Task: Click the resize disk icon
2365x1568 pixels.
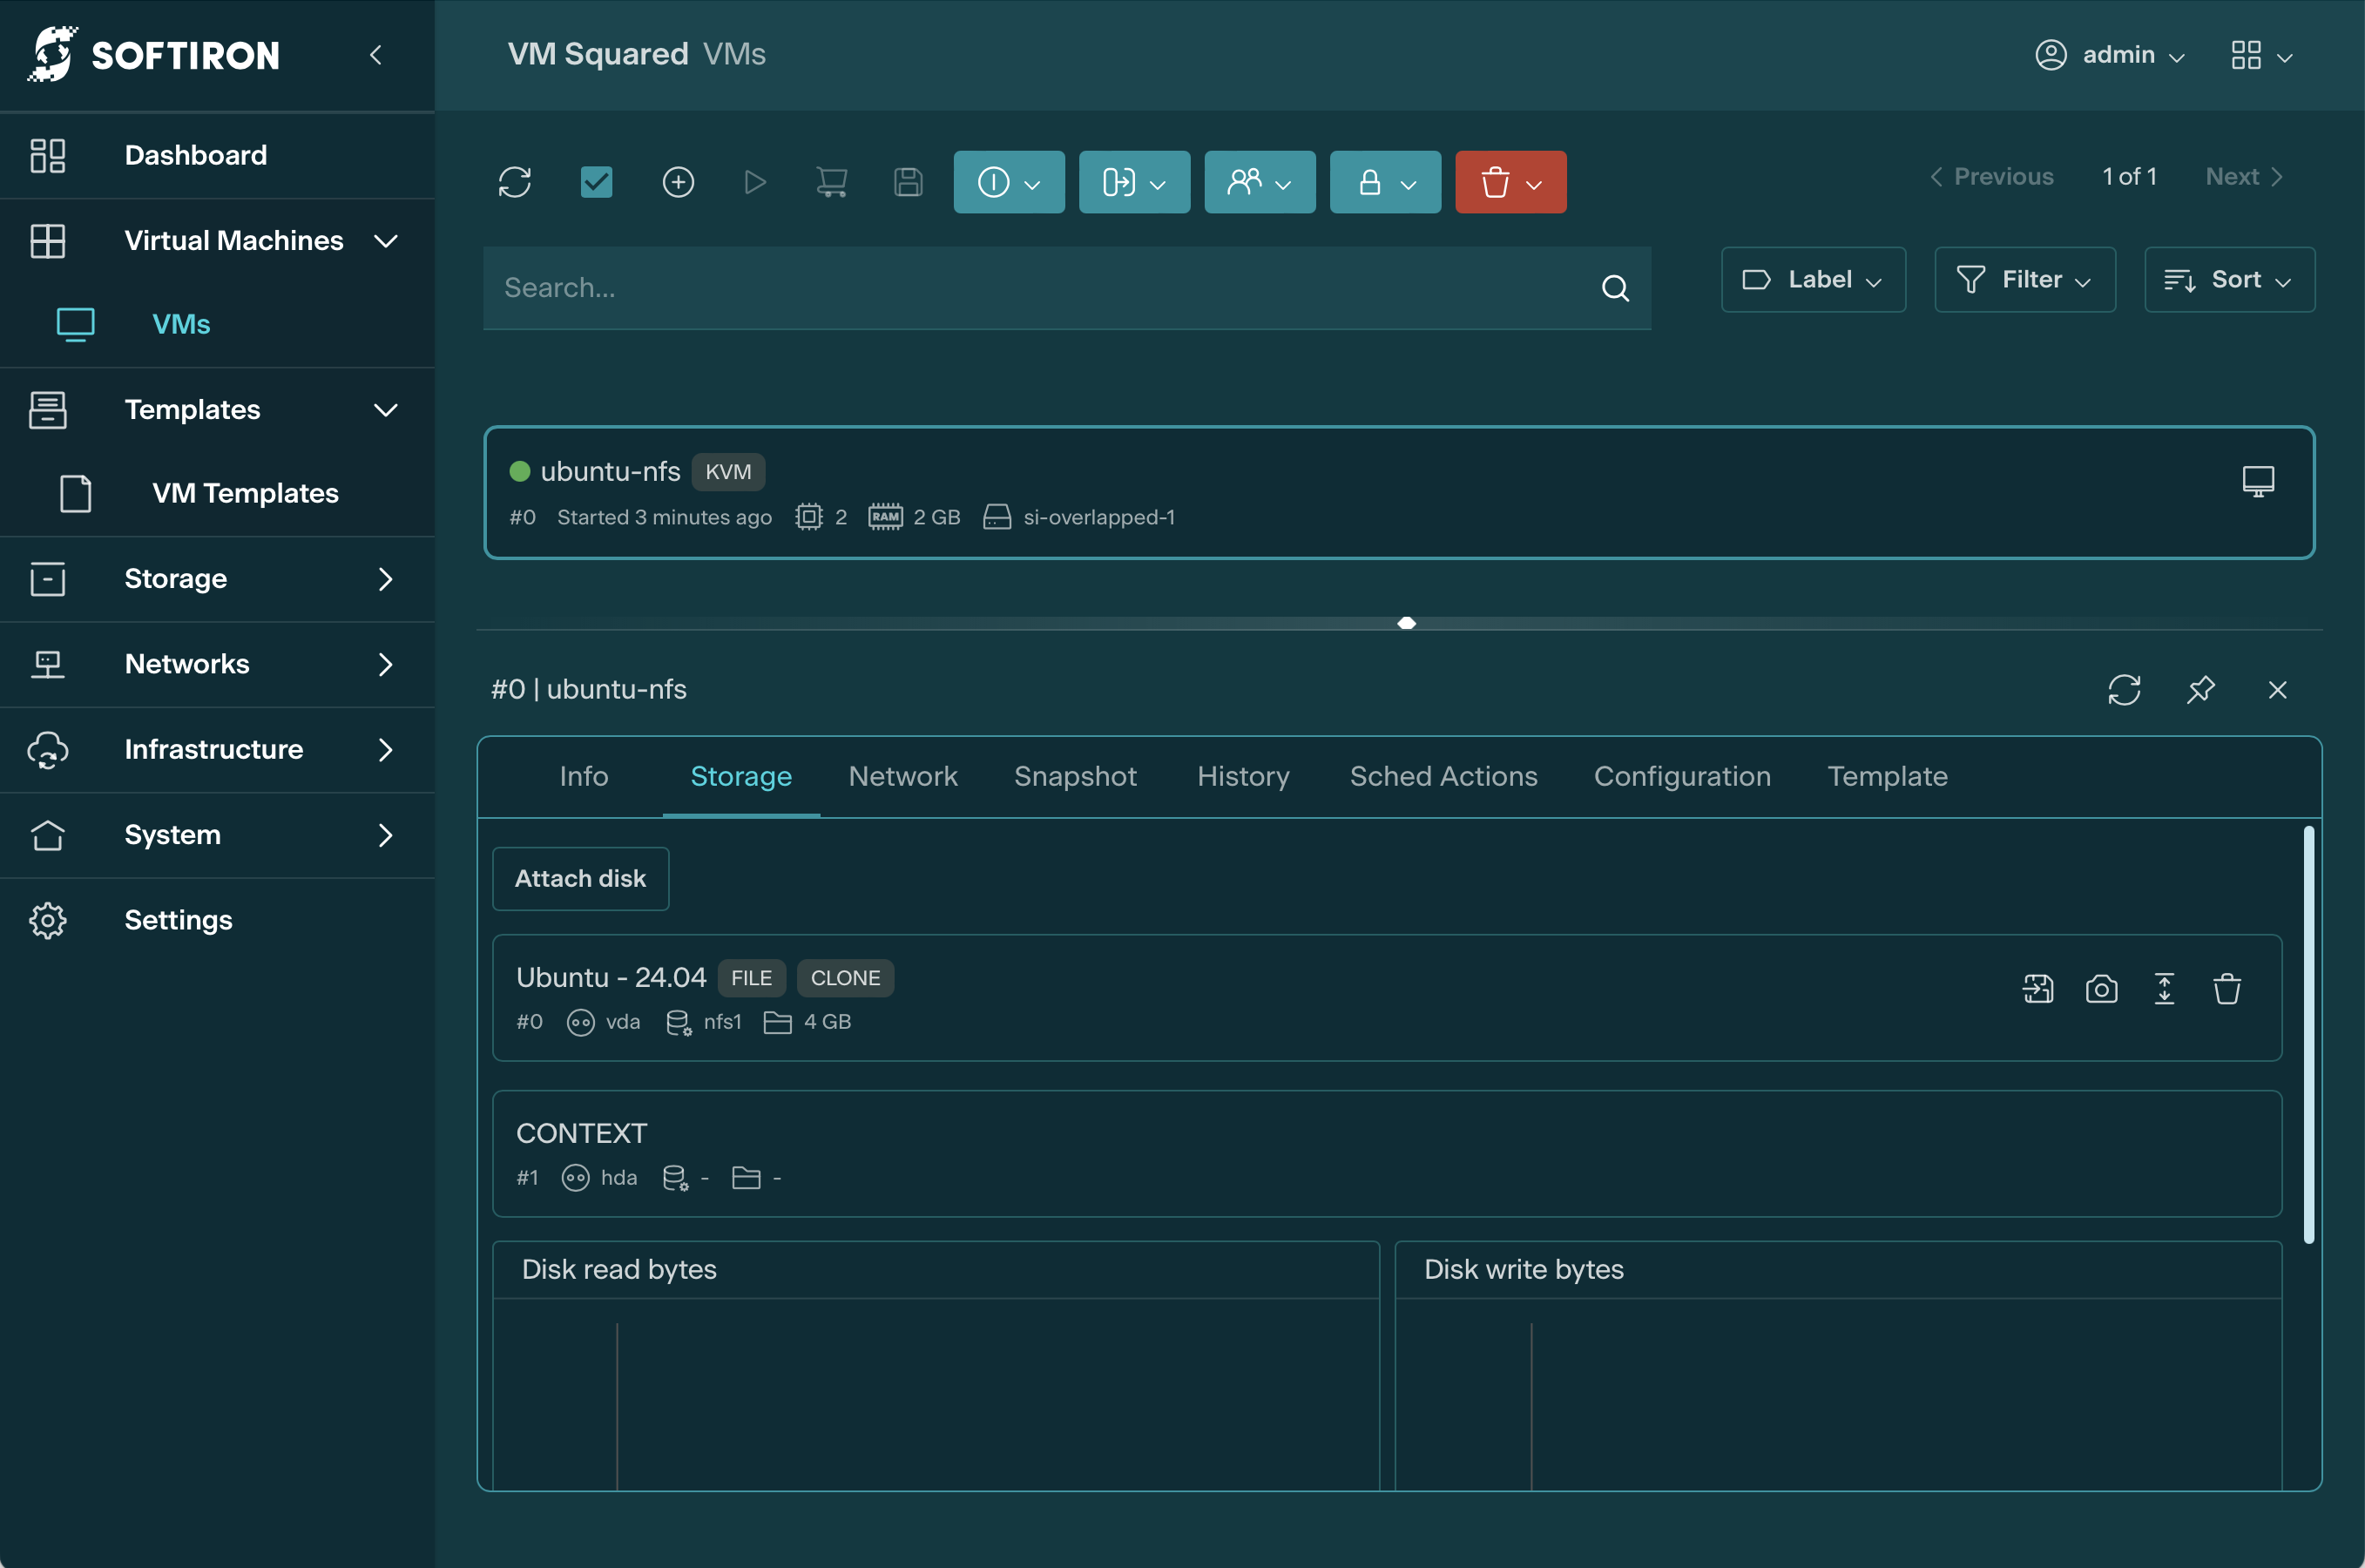Action: pyautogui.click(x=2164, y=989)
